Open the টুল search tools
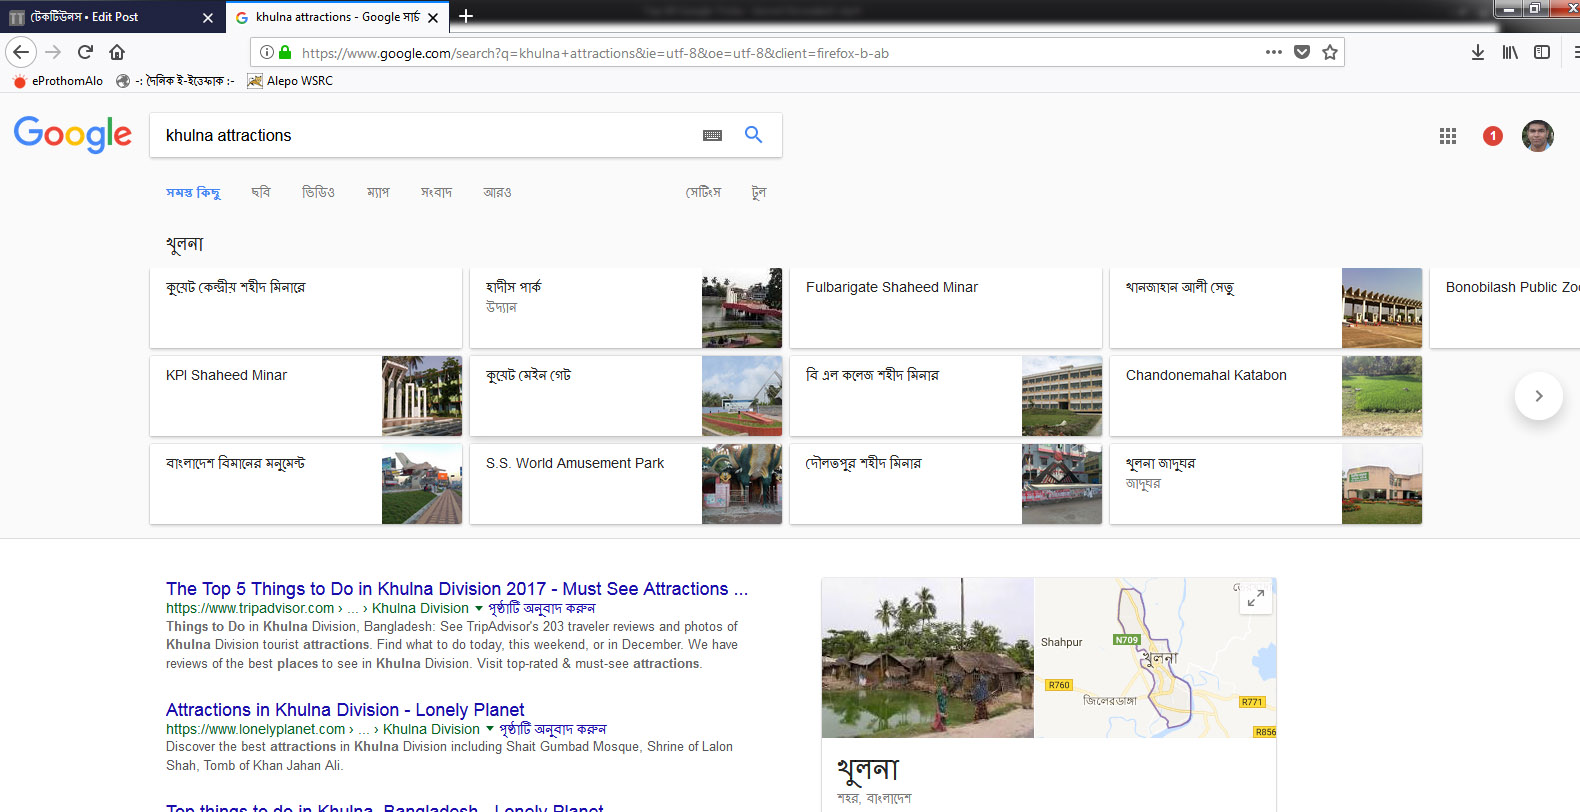1580x812 pixels. tap(759, 192)
